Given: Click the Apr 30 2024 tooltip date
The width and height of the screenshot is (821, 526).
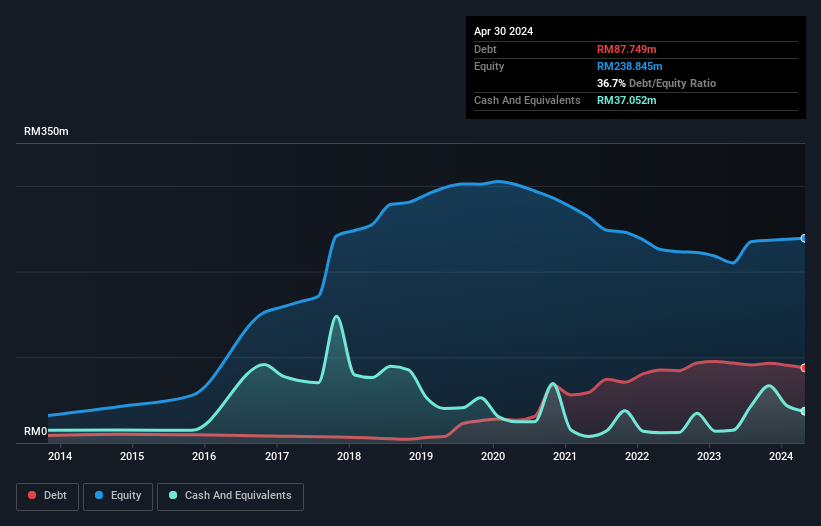Looking at the screenshot, I should [504, 31].
